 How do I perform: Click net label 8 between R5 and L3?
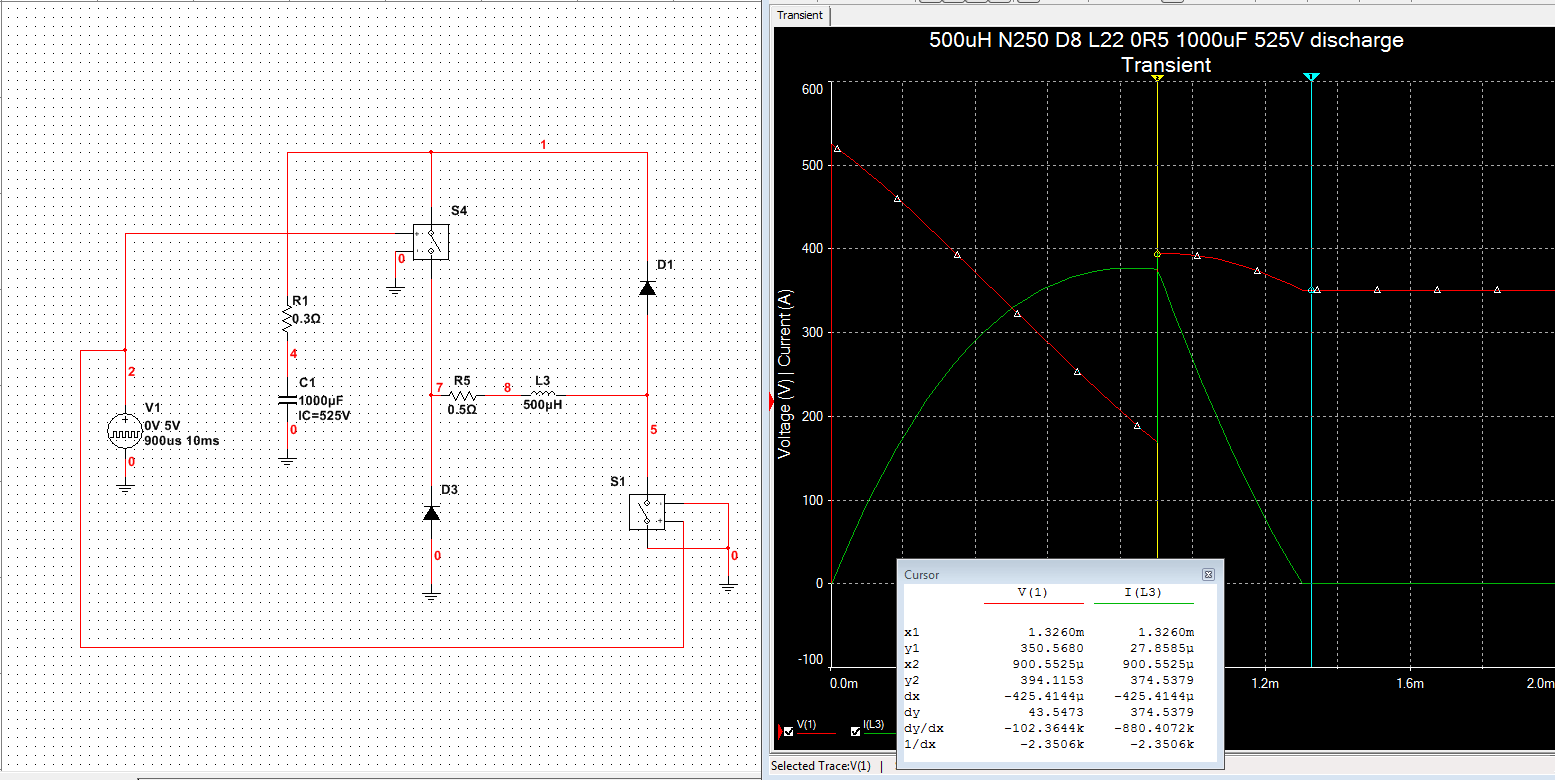pos(507,388)
